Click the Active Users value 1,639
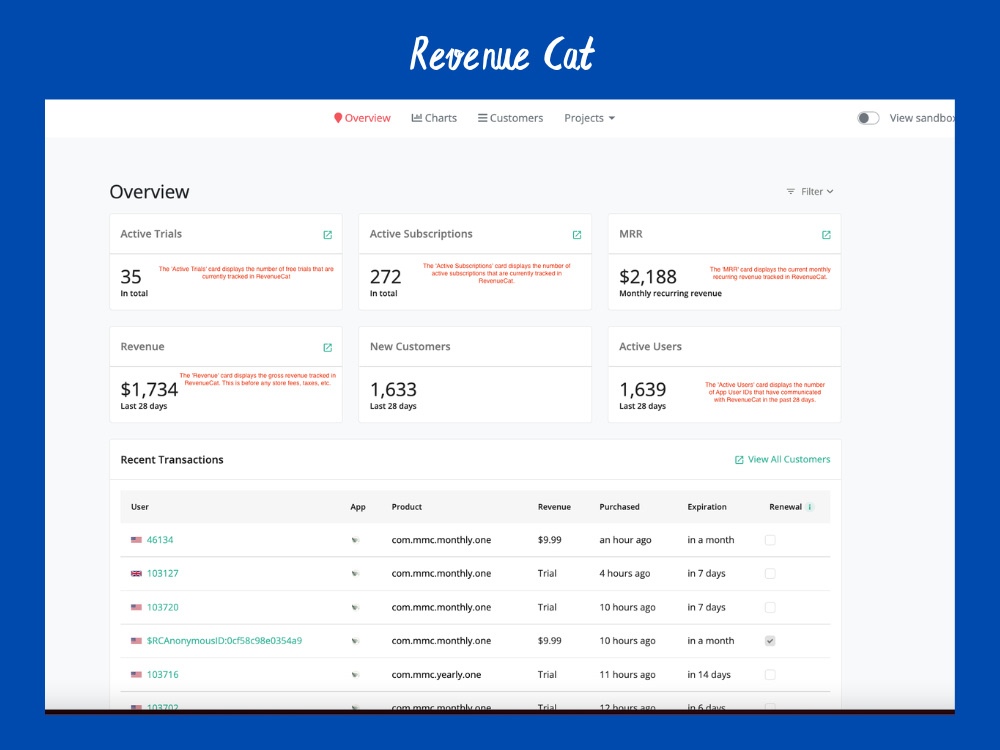Screen dimensions: 1000x750 (643, 389)
